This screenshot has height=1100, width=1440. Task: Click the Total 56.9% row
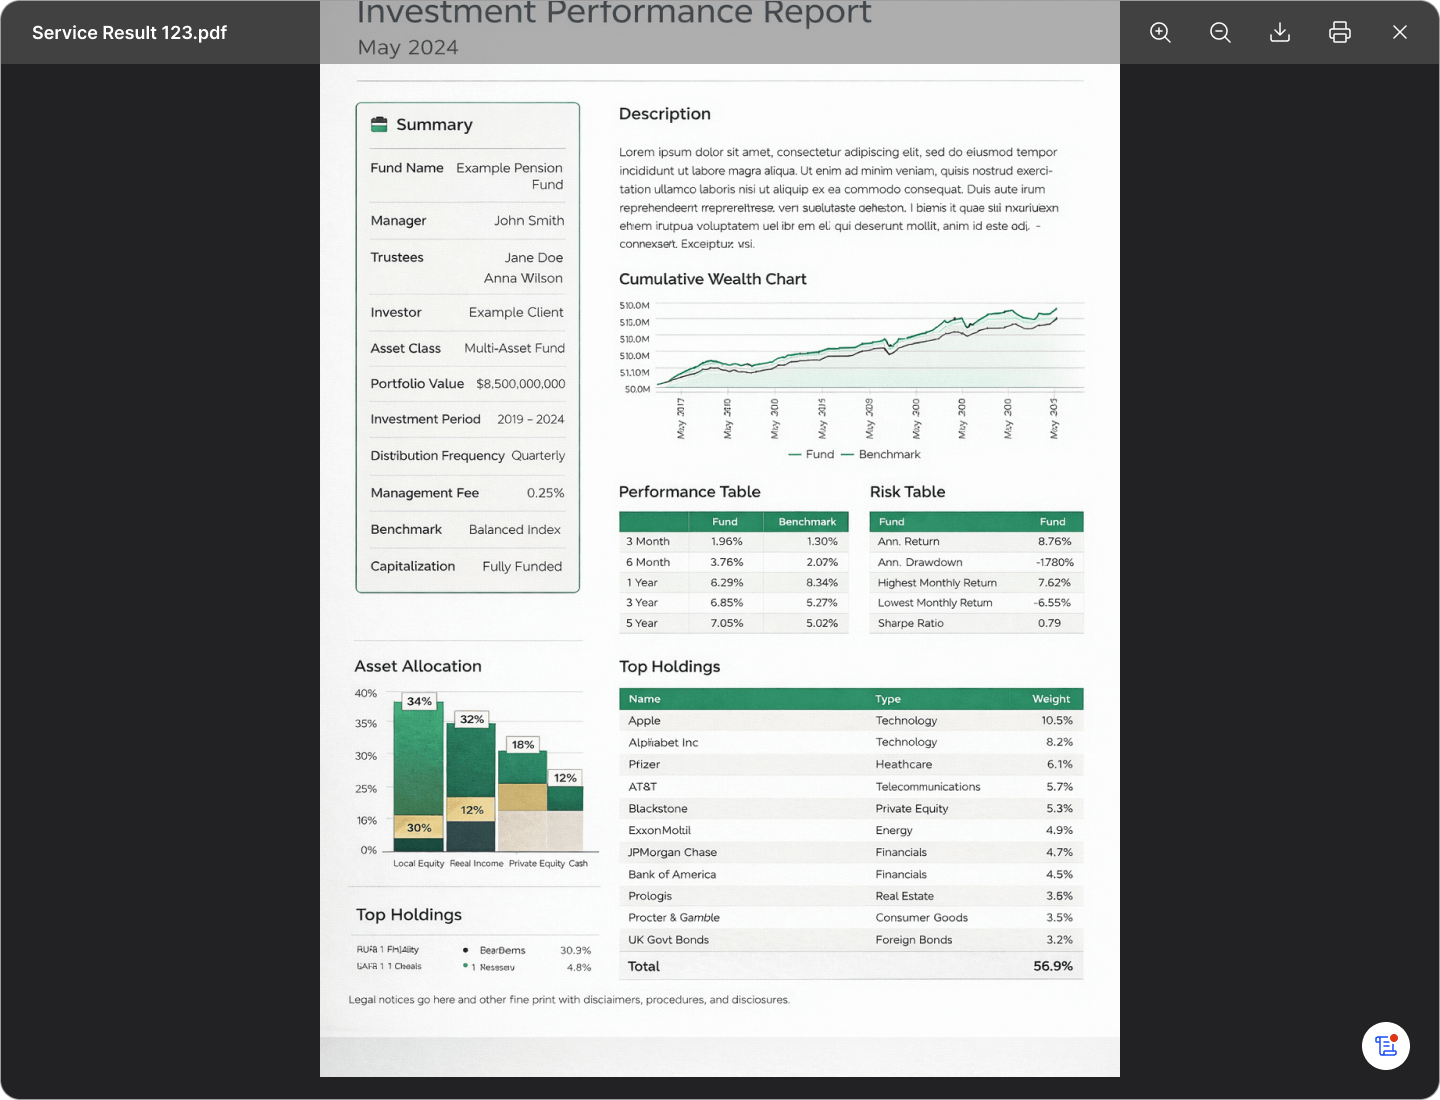click(x=850, y=966)
